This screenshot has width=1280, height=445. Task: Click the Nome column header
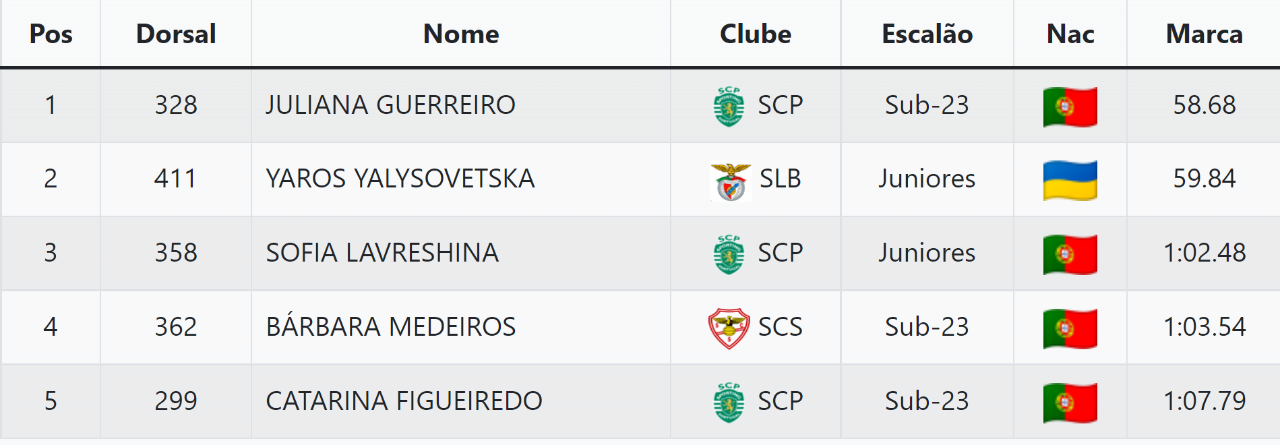[461, 34]
